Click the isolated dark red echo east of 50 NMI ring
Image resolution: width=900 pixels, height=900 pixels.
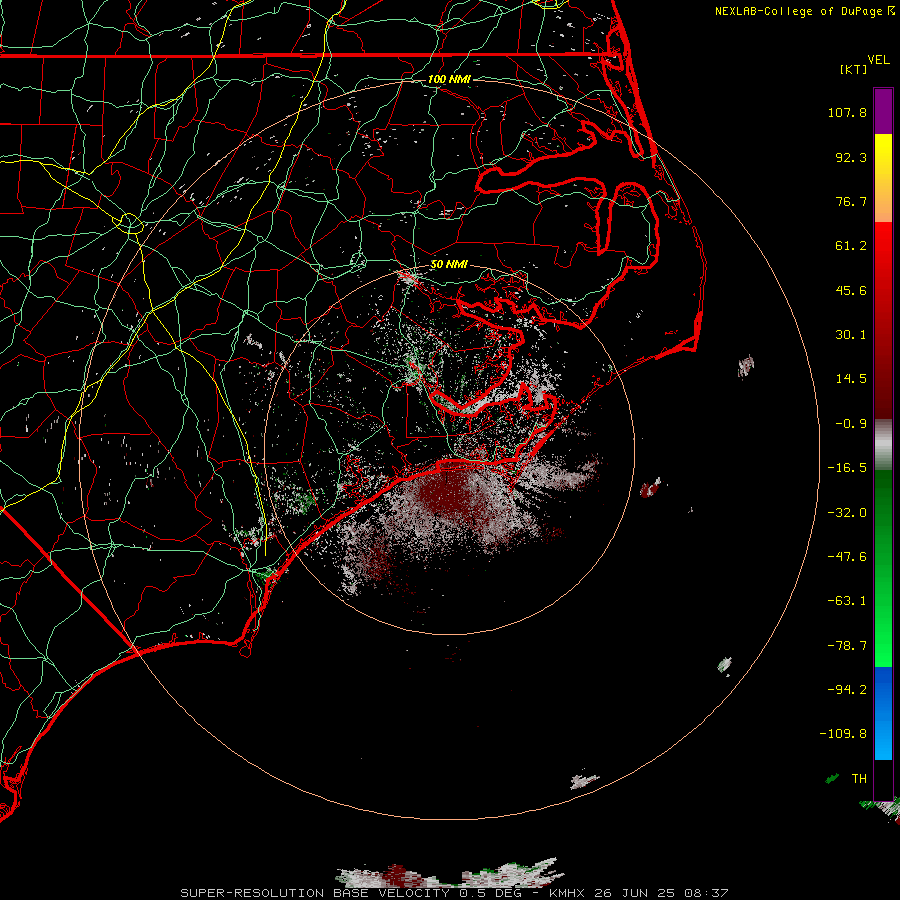pyautogui.click(x=650, y=488)
